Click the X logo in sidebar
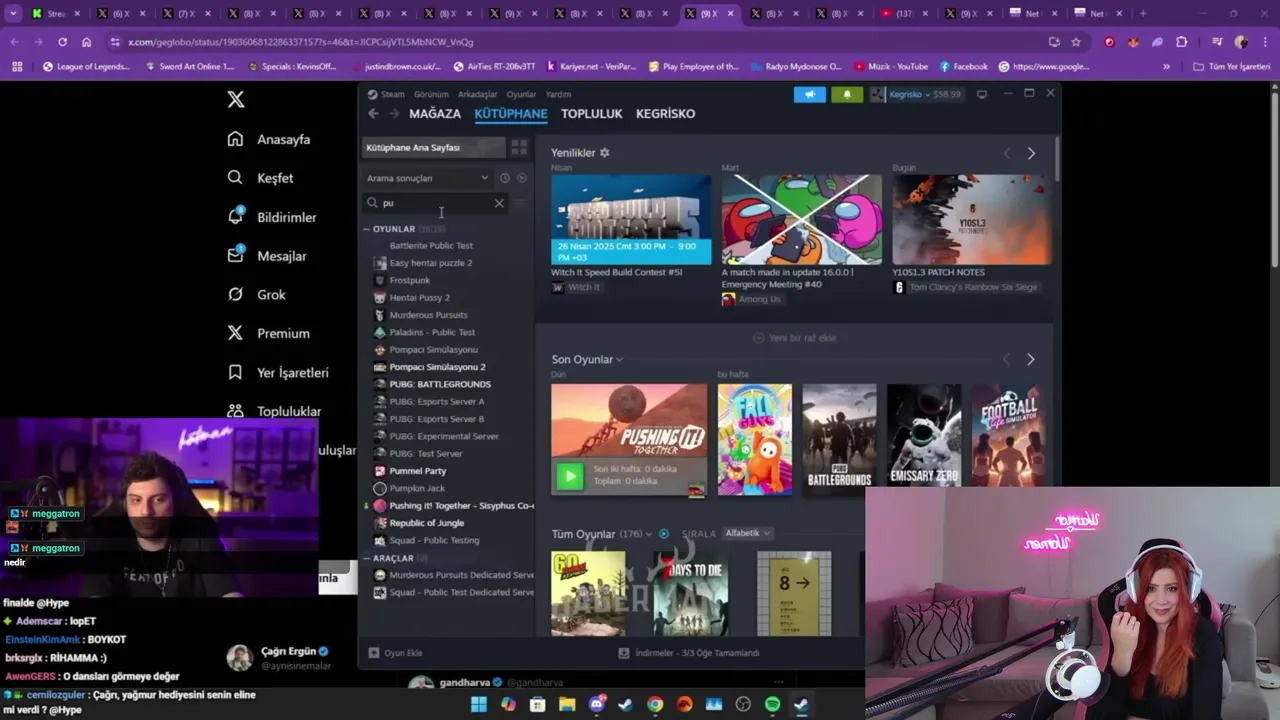The height and width of the screenshot is (720, 1280). (236, 99)
